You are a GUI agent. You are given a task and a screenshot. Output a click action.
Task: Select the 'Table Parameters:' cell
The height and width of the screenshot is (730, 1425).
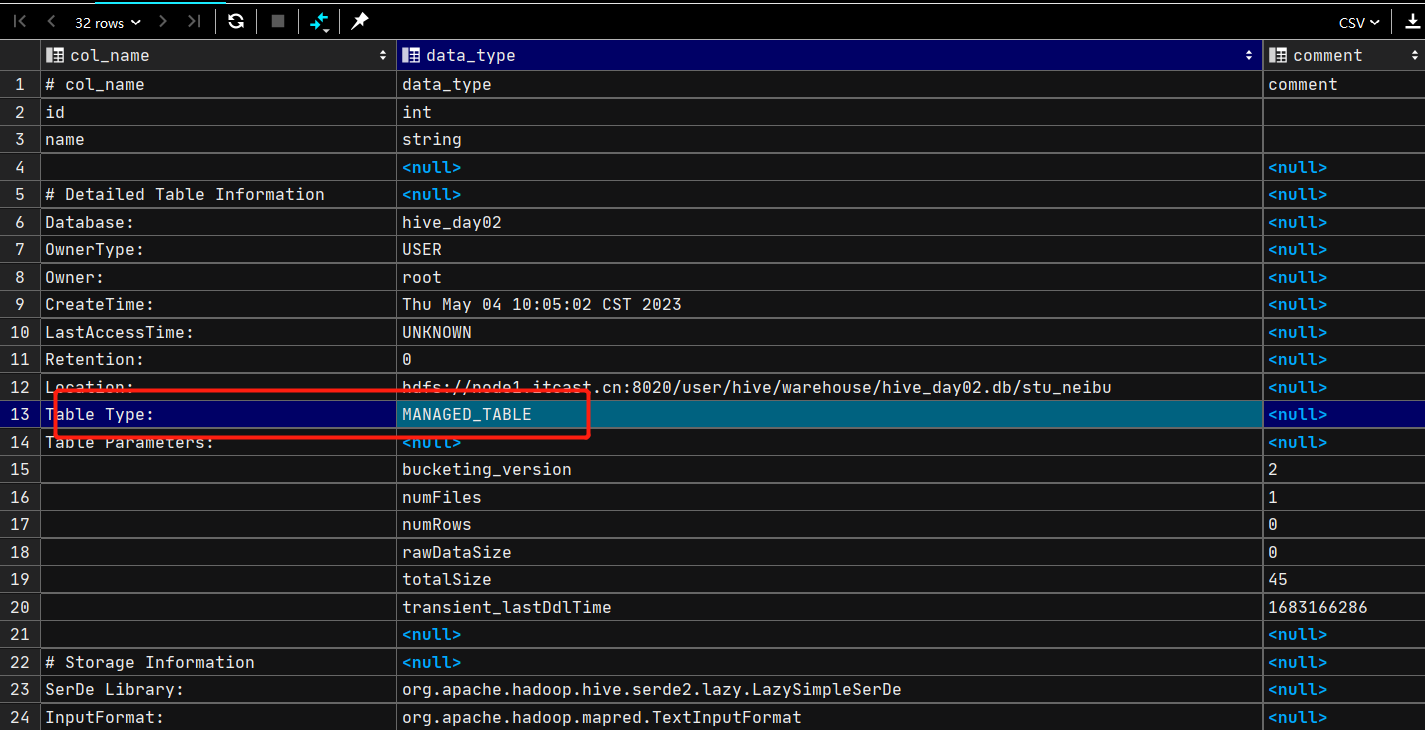click(x=218, y=442)
